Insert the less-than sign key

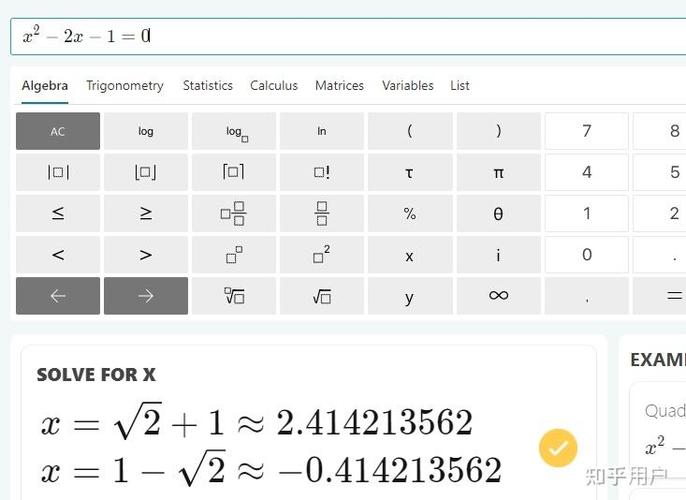click(58, 255)
